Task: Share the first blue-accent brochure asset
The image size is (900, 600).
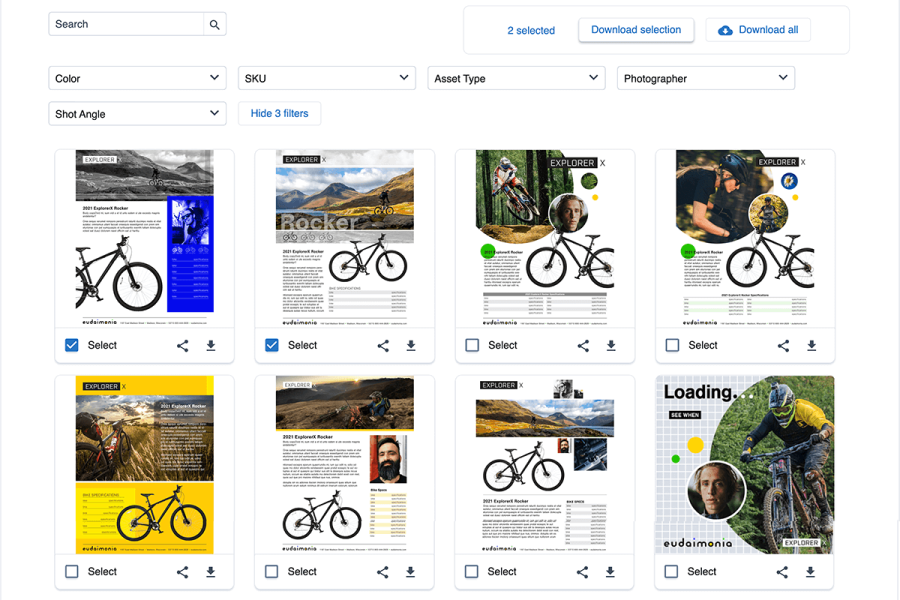Action: 183,345
